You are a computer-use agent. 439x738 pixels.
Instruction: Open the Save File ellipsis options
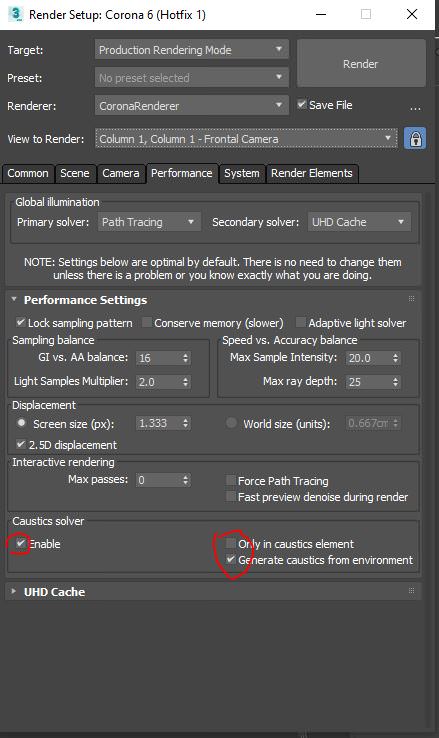[x=415, y=109]
